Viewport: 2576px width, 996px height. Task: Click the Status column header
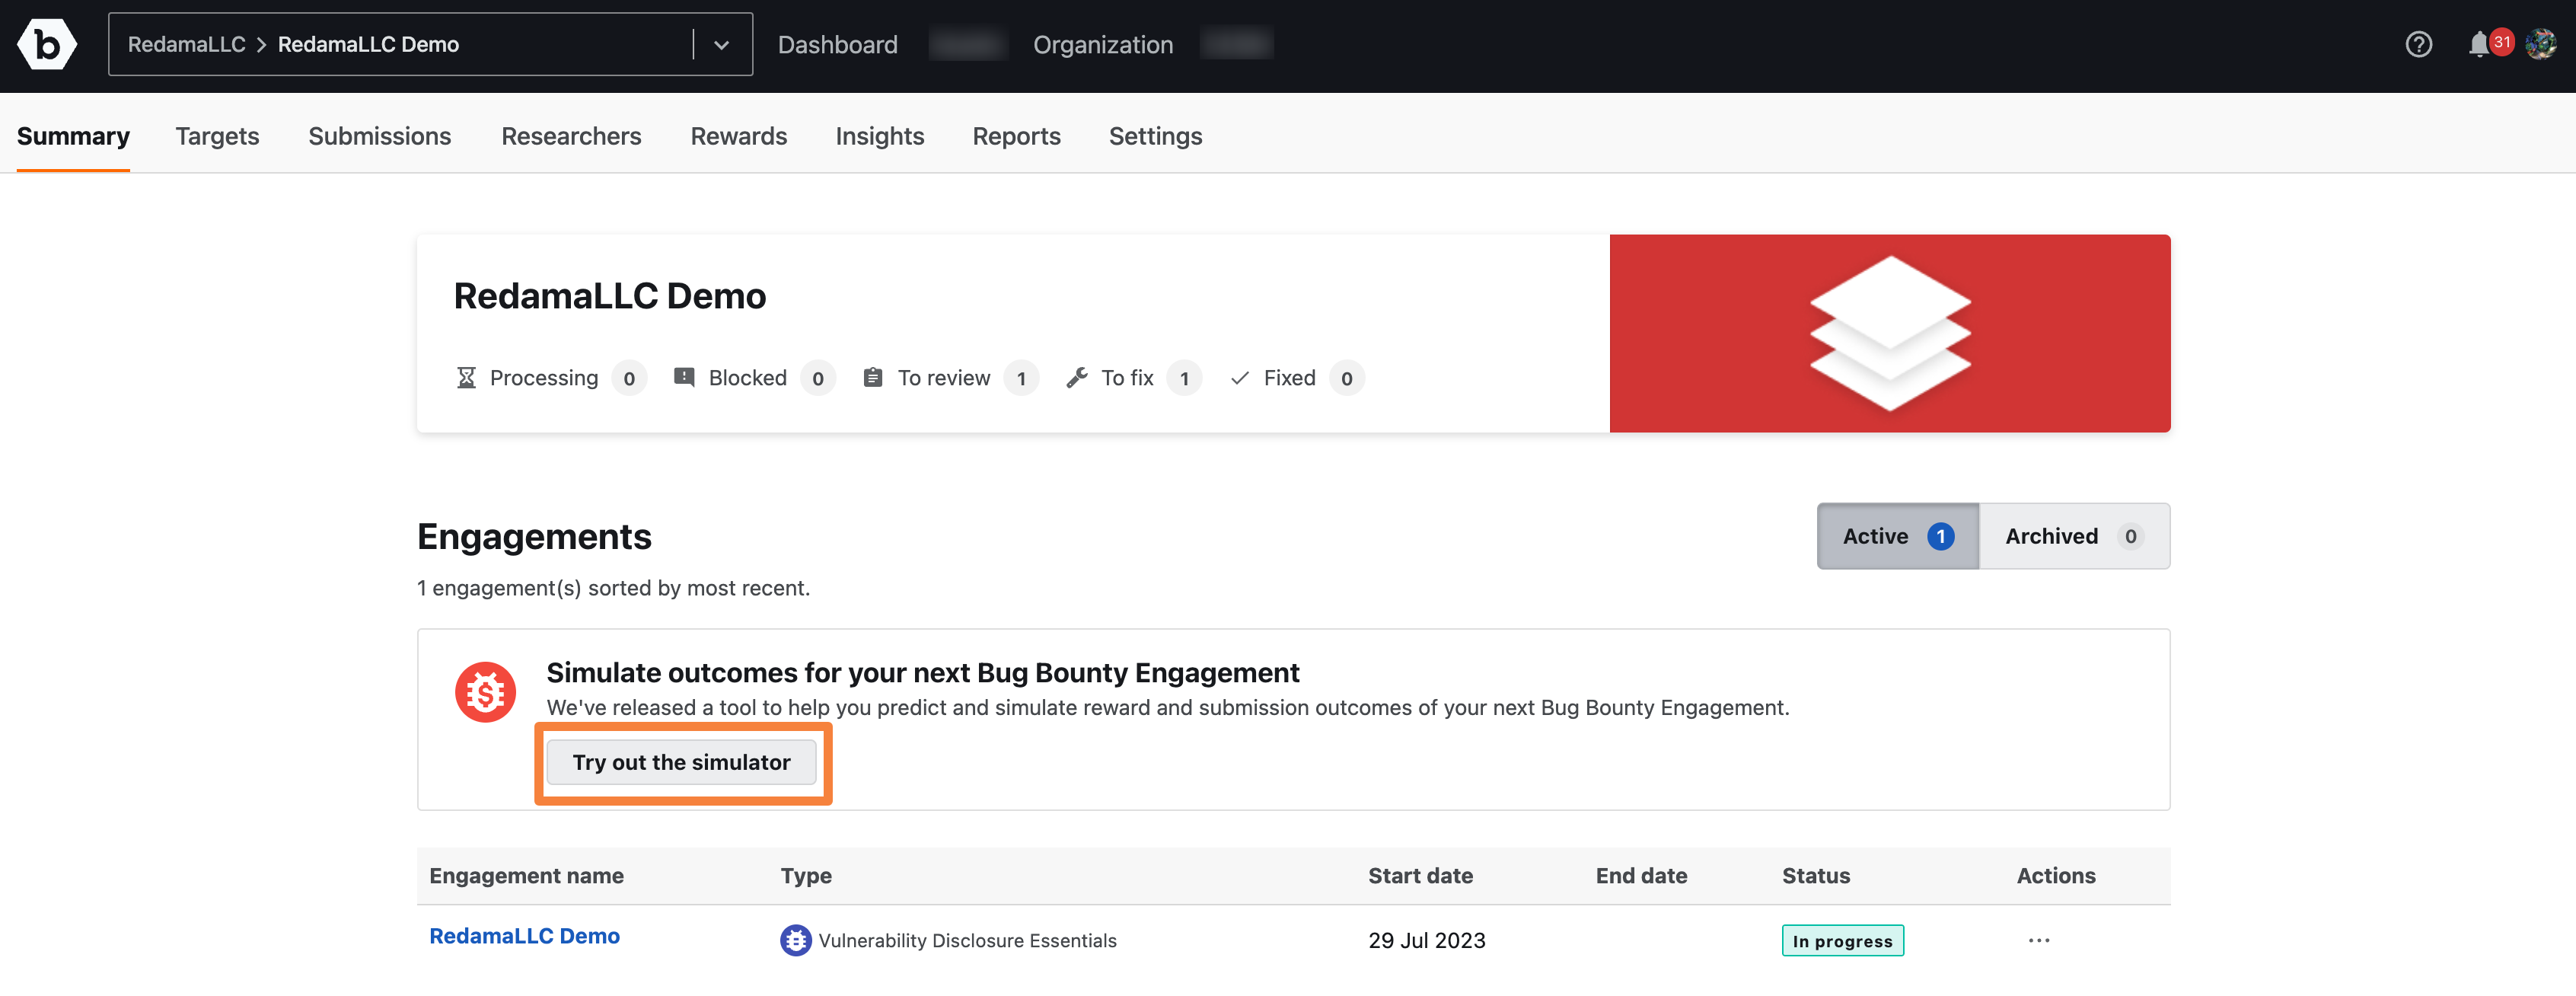pos(1816,876)
